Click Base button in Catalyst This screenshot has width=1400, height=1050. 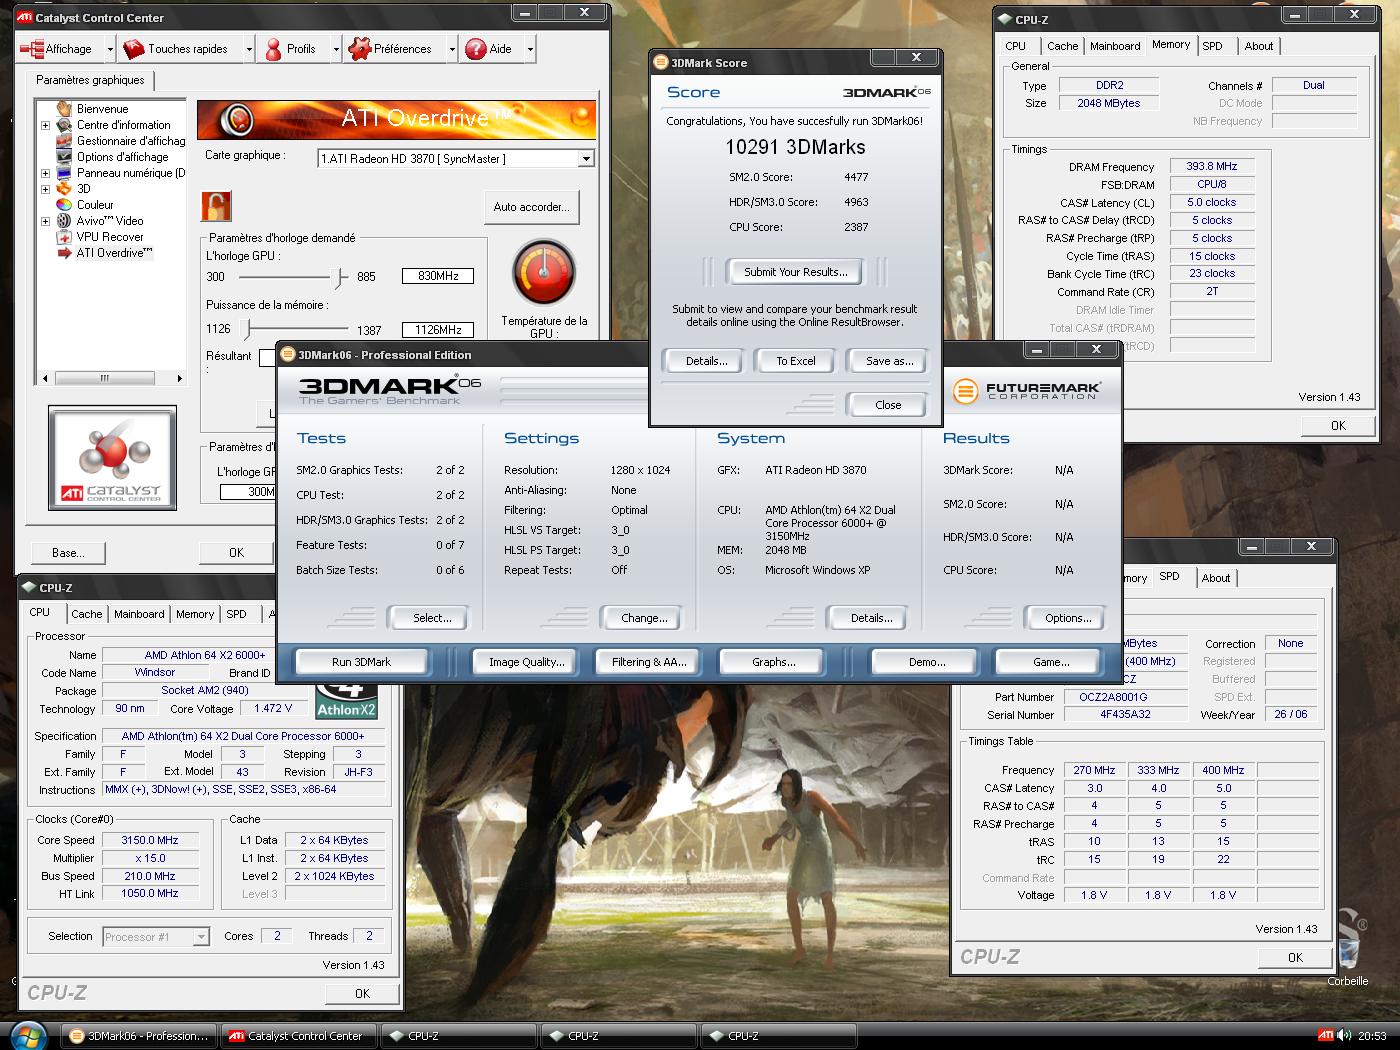point(68,552)
